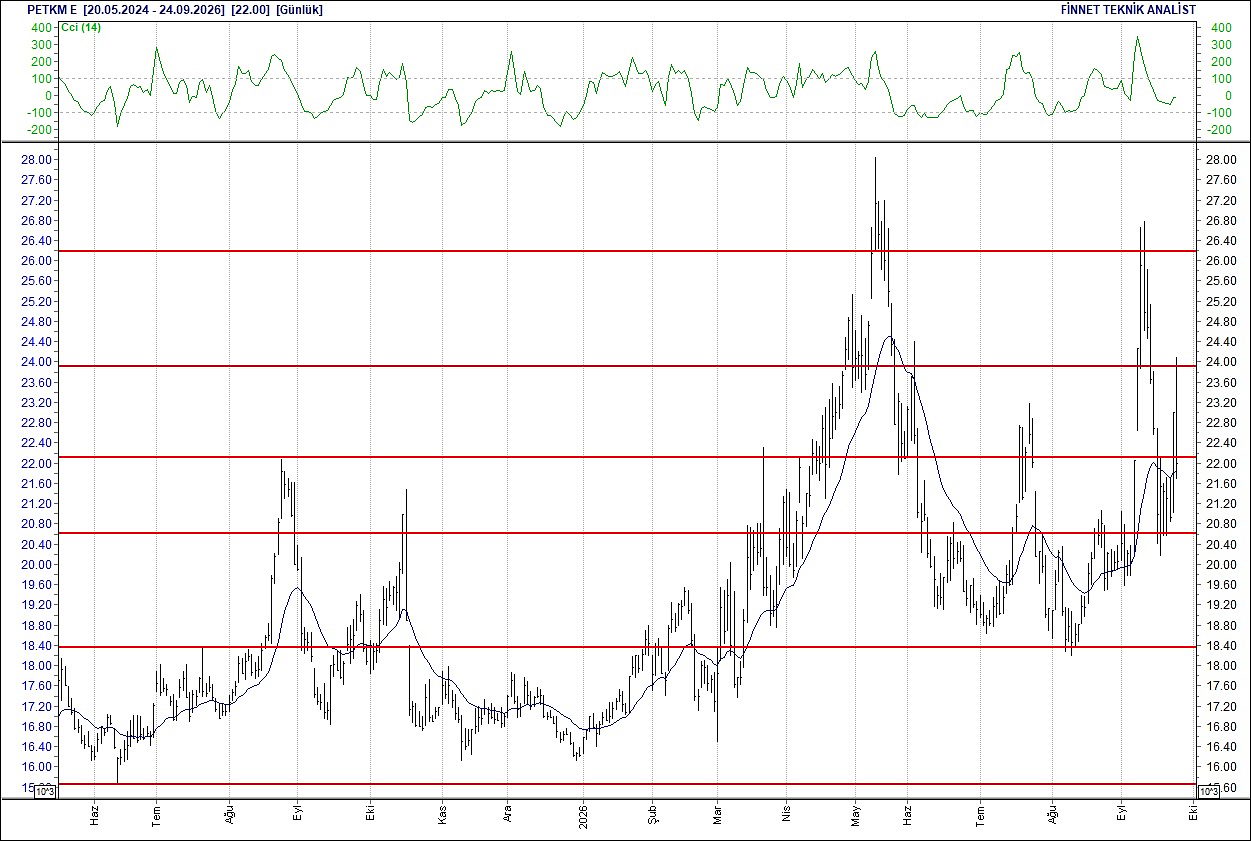Click 20.40 on the left price axis
This screenshot has width=1251, height=841.
click(37, 545)
